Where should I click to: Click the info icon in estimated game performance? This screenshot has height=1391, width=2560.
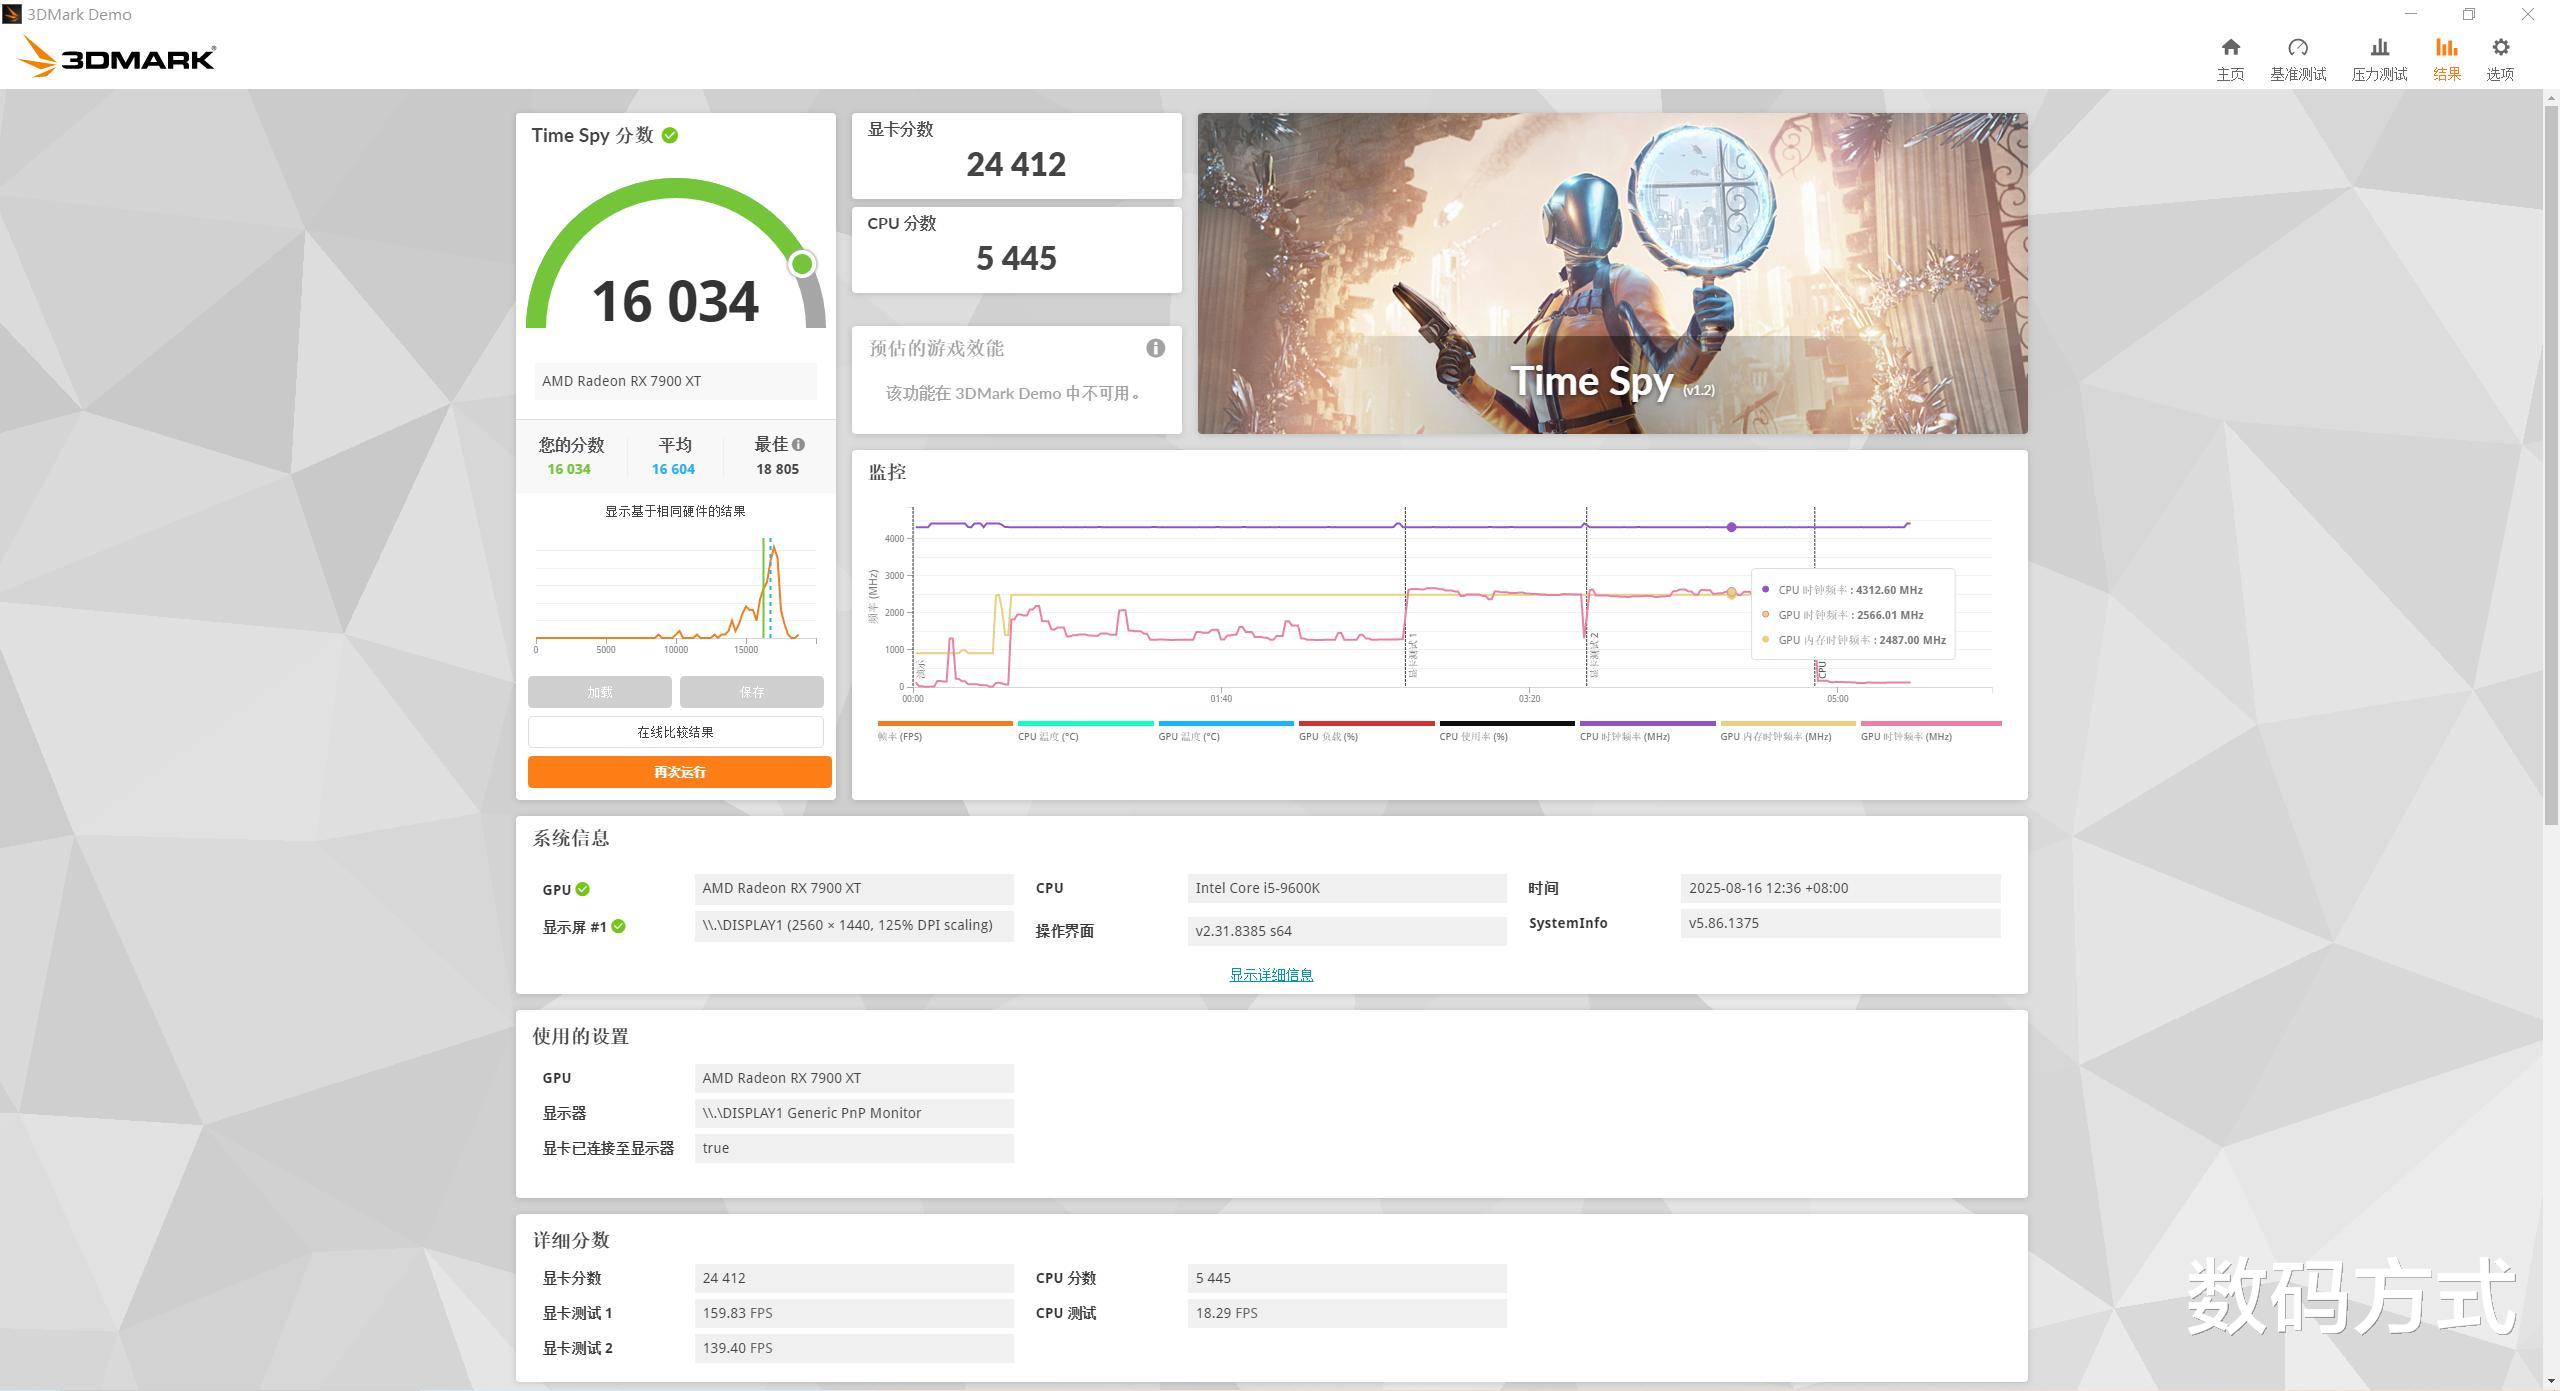pos(1155,348)
